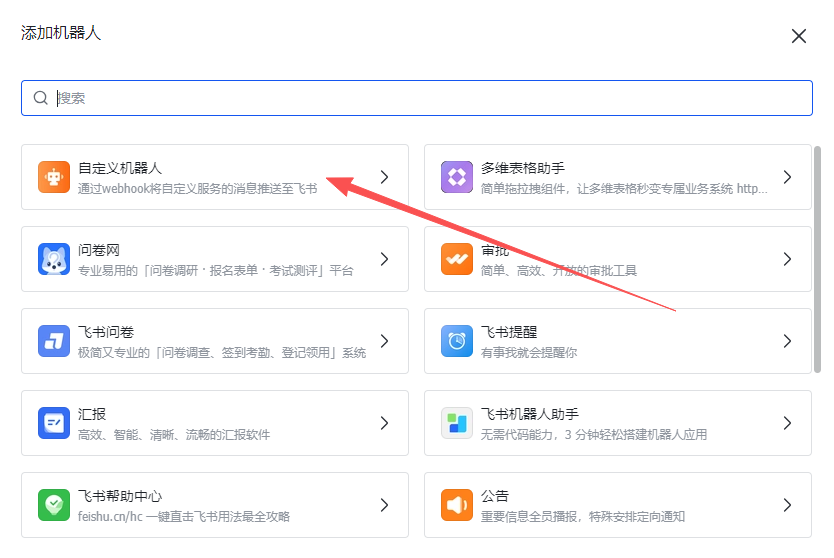Click the 搜索 search input field
Screen dimensions: 834x558
416,98
